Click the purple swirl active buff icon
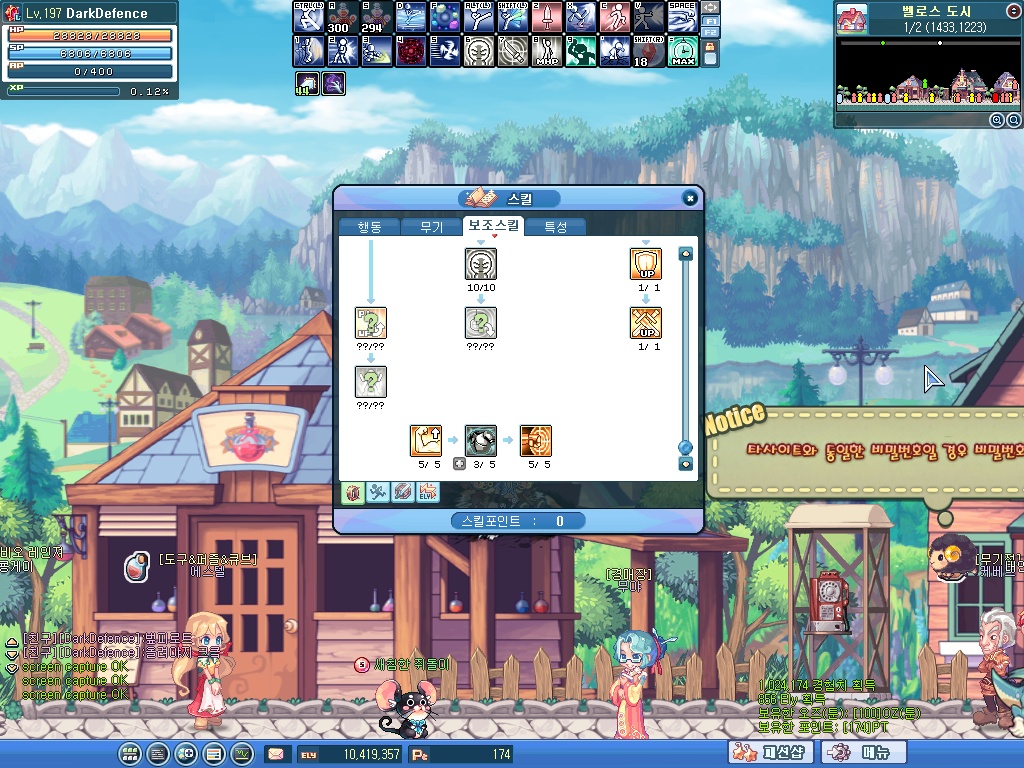The width and height of the screenshot is (1024, 768). [334, 84]
